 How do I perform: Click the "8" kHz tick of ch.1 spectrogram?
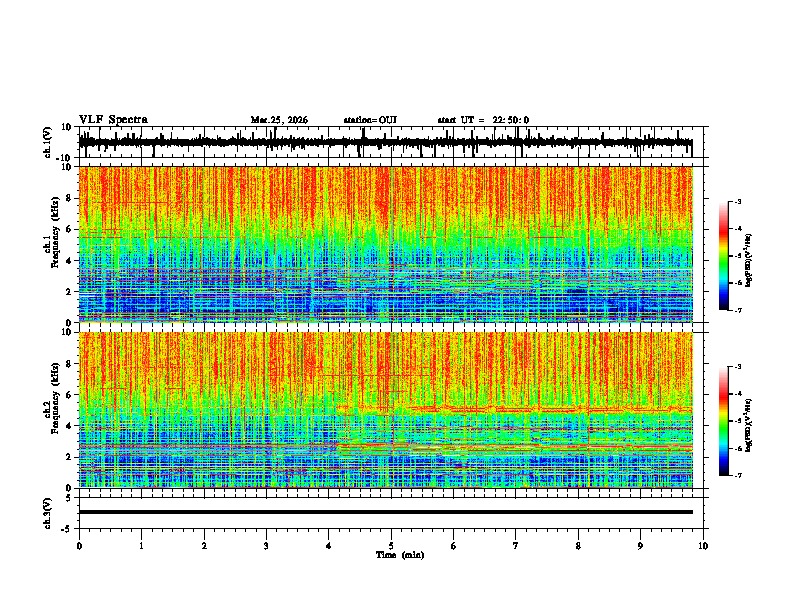point(70,198)
